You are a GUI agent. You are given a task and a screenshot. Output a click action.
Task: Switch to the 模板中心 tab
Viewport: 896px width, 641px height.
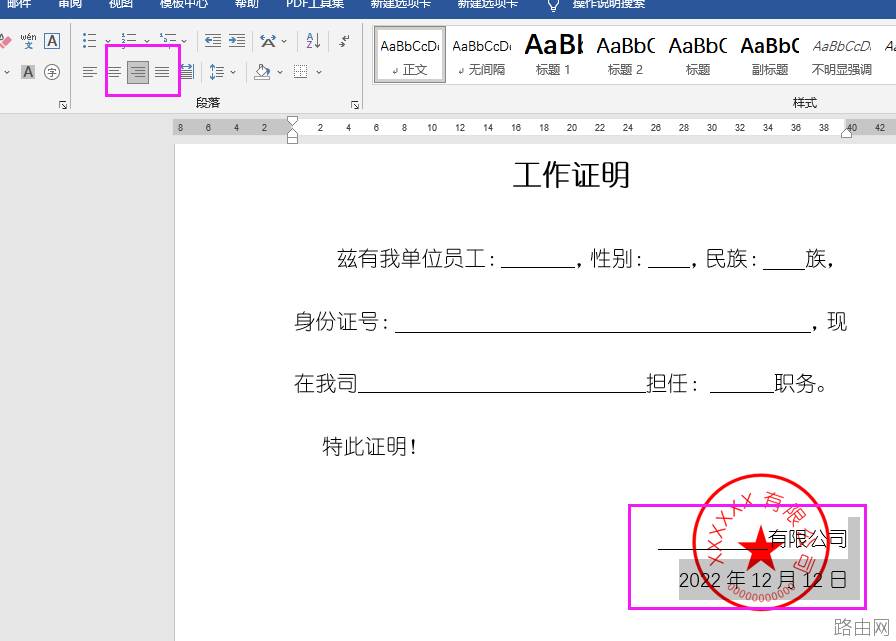coord(183,4)
